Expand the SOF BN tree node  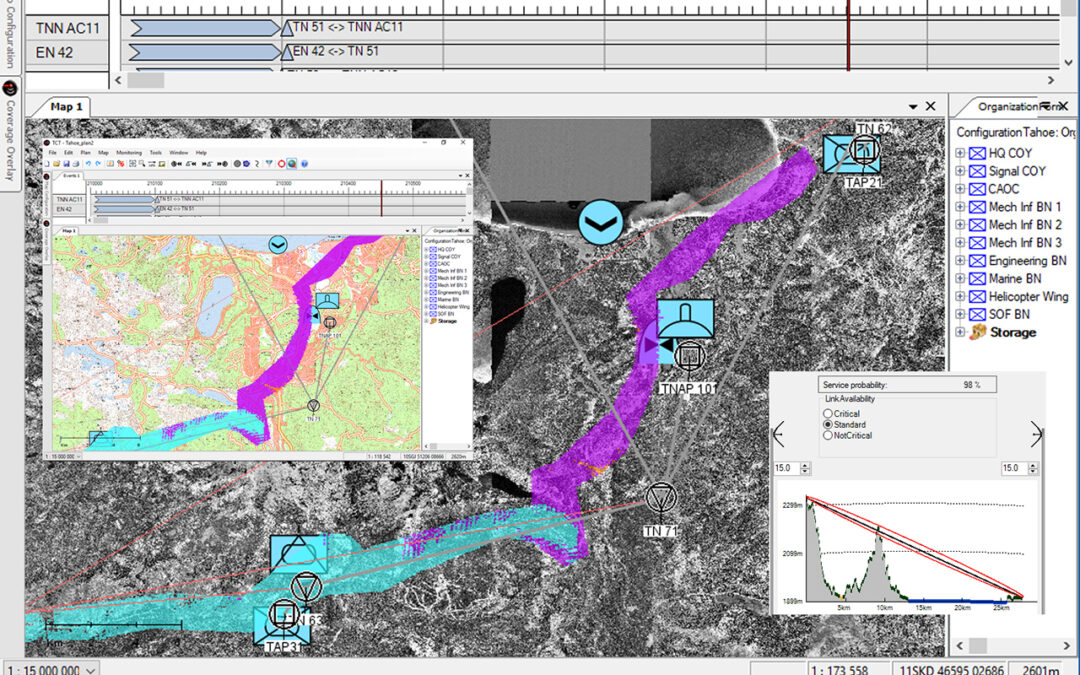pos(960,314)
